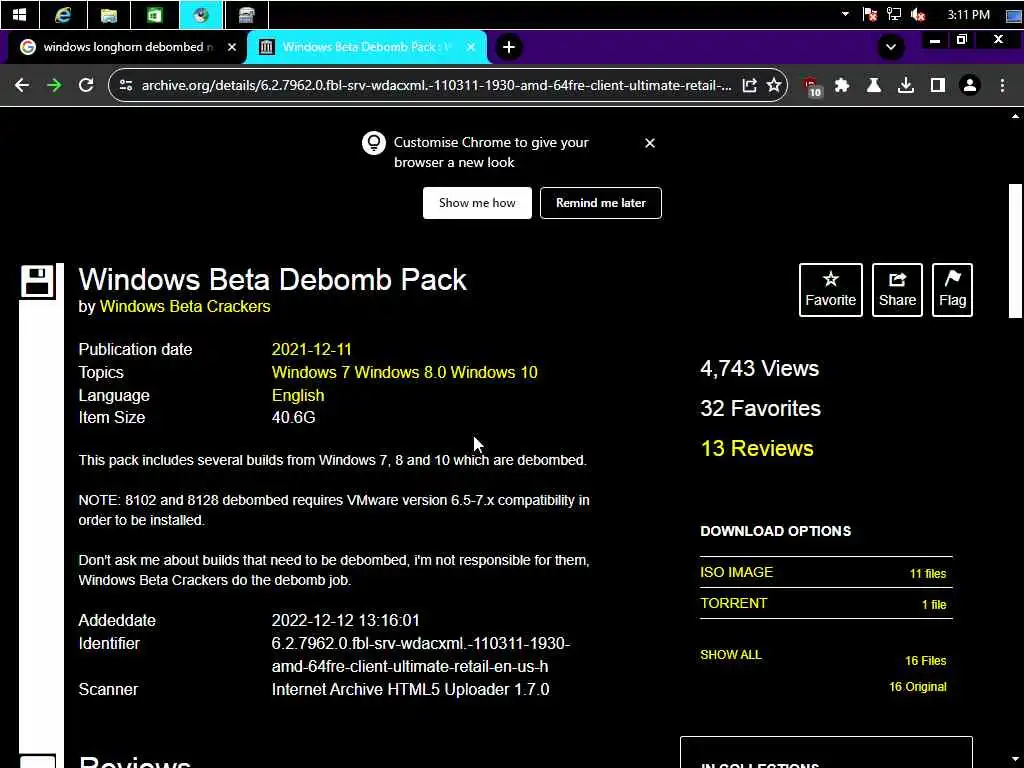Click the 2021-12-11 publication date link

pyautogui.click(x=312, y=349)
